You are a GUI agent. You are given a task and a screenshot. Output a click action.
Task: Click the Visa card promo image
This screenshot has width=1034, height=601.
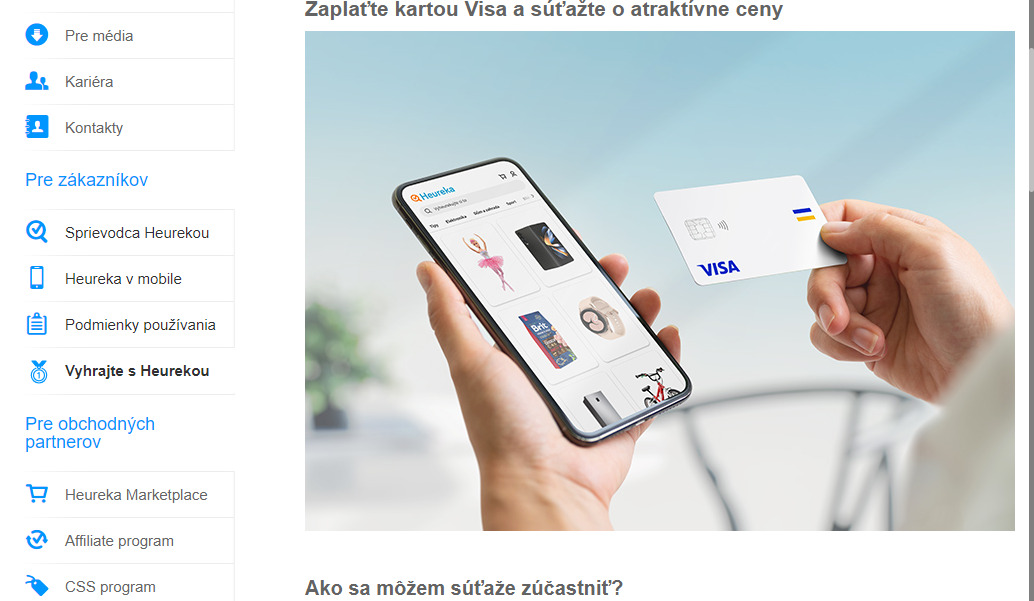(x=659, y=281)
